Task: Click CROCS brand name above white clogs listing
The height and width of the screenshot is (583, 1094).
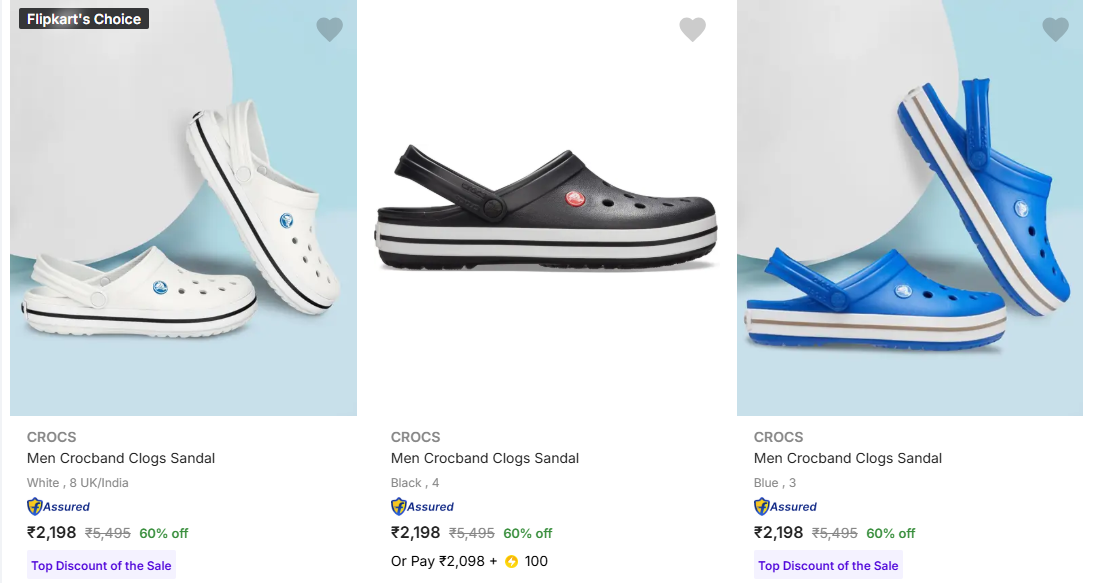Action: pos(52,437)
